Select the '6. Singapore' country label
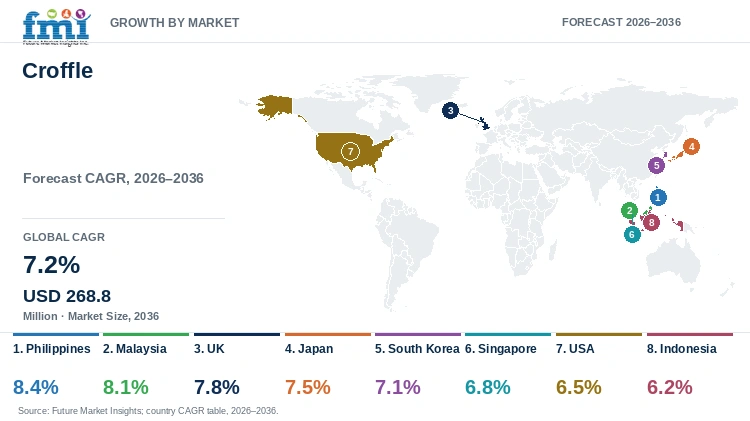The width and height of the screenshot is (750, 421). point(501,349)
